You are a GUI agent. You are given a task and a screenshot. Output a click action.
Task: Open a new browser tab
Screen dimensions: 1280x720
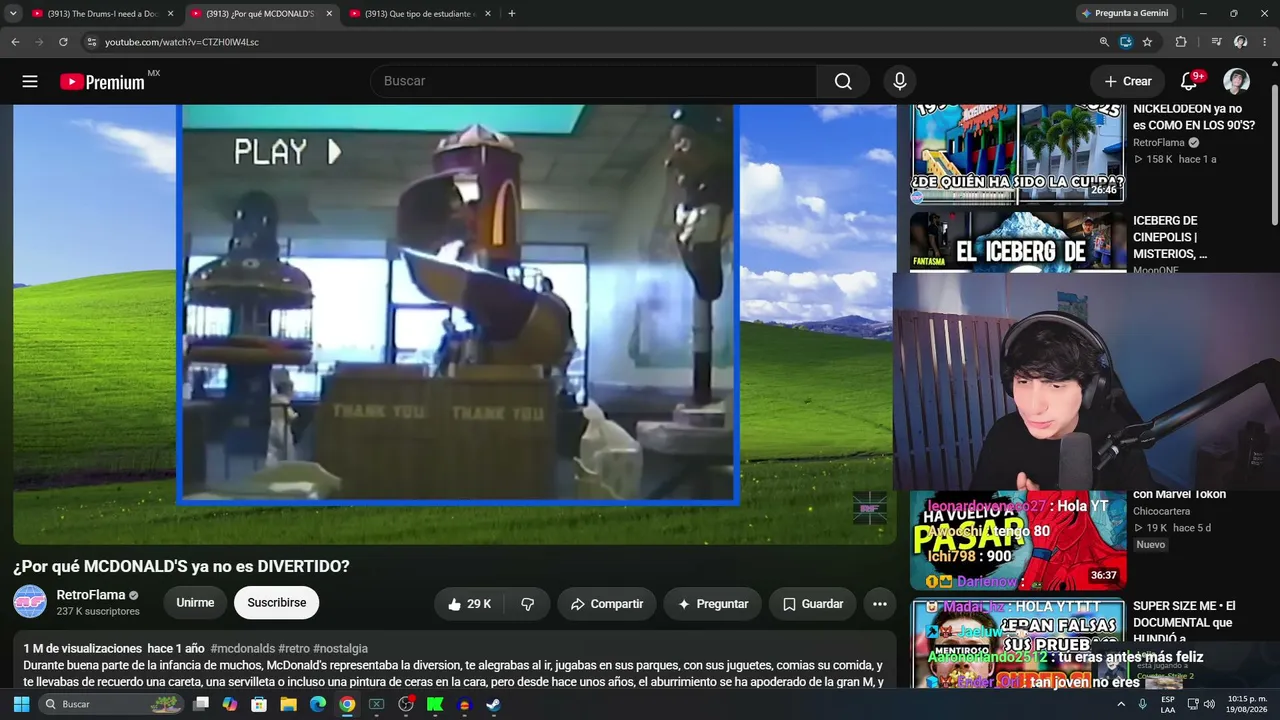pyautogui.click(x=512, y=13)
